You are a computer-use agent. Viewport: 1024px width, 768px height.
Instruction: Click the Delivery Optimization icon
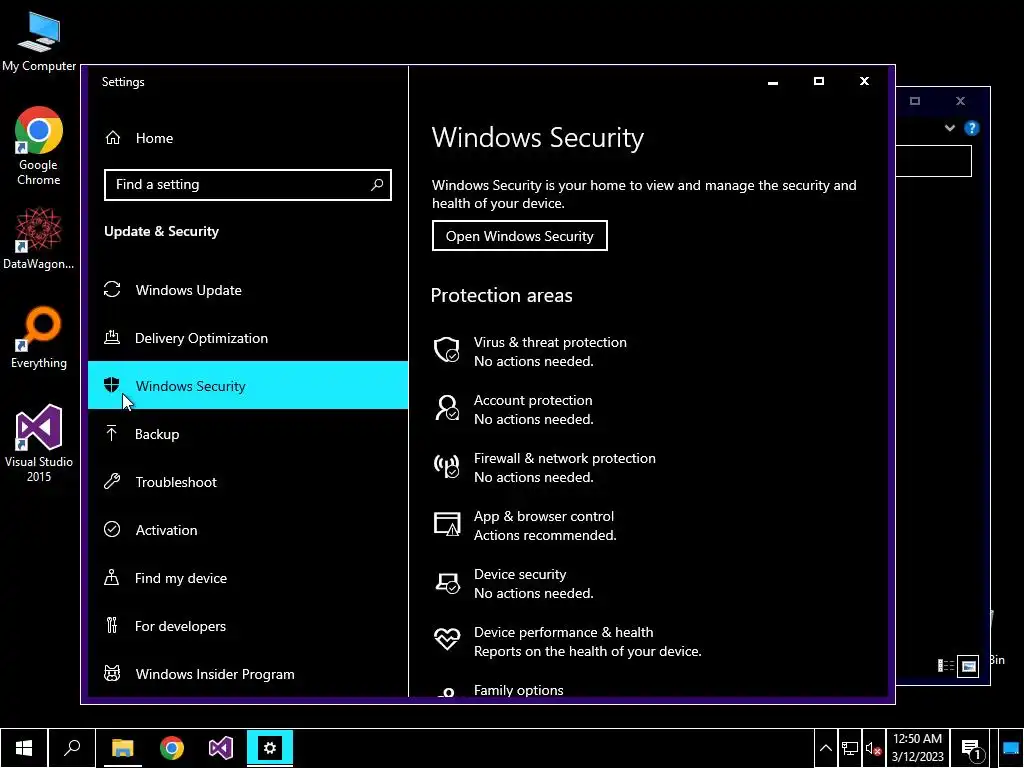tap(112, 337)
